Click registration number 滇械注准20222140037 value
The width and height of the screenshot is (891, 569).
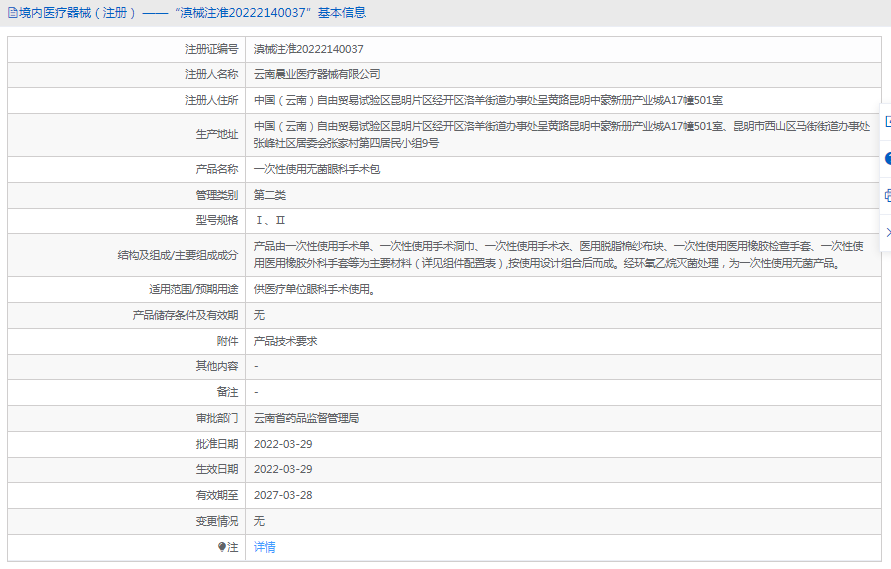[x=308, y=49]
